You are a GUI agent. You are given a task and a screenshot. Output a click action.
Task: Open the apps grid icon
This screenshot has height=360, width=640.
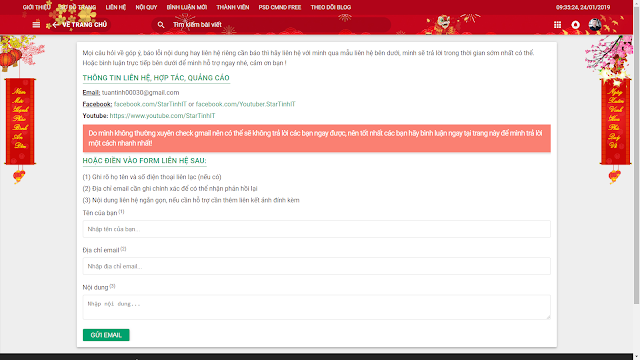[x=557, y=25]
